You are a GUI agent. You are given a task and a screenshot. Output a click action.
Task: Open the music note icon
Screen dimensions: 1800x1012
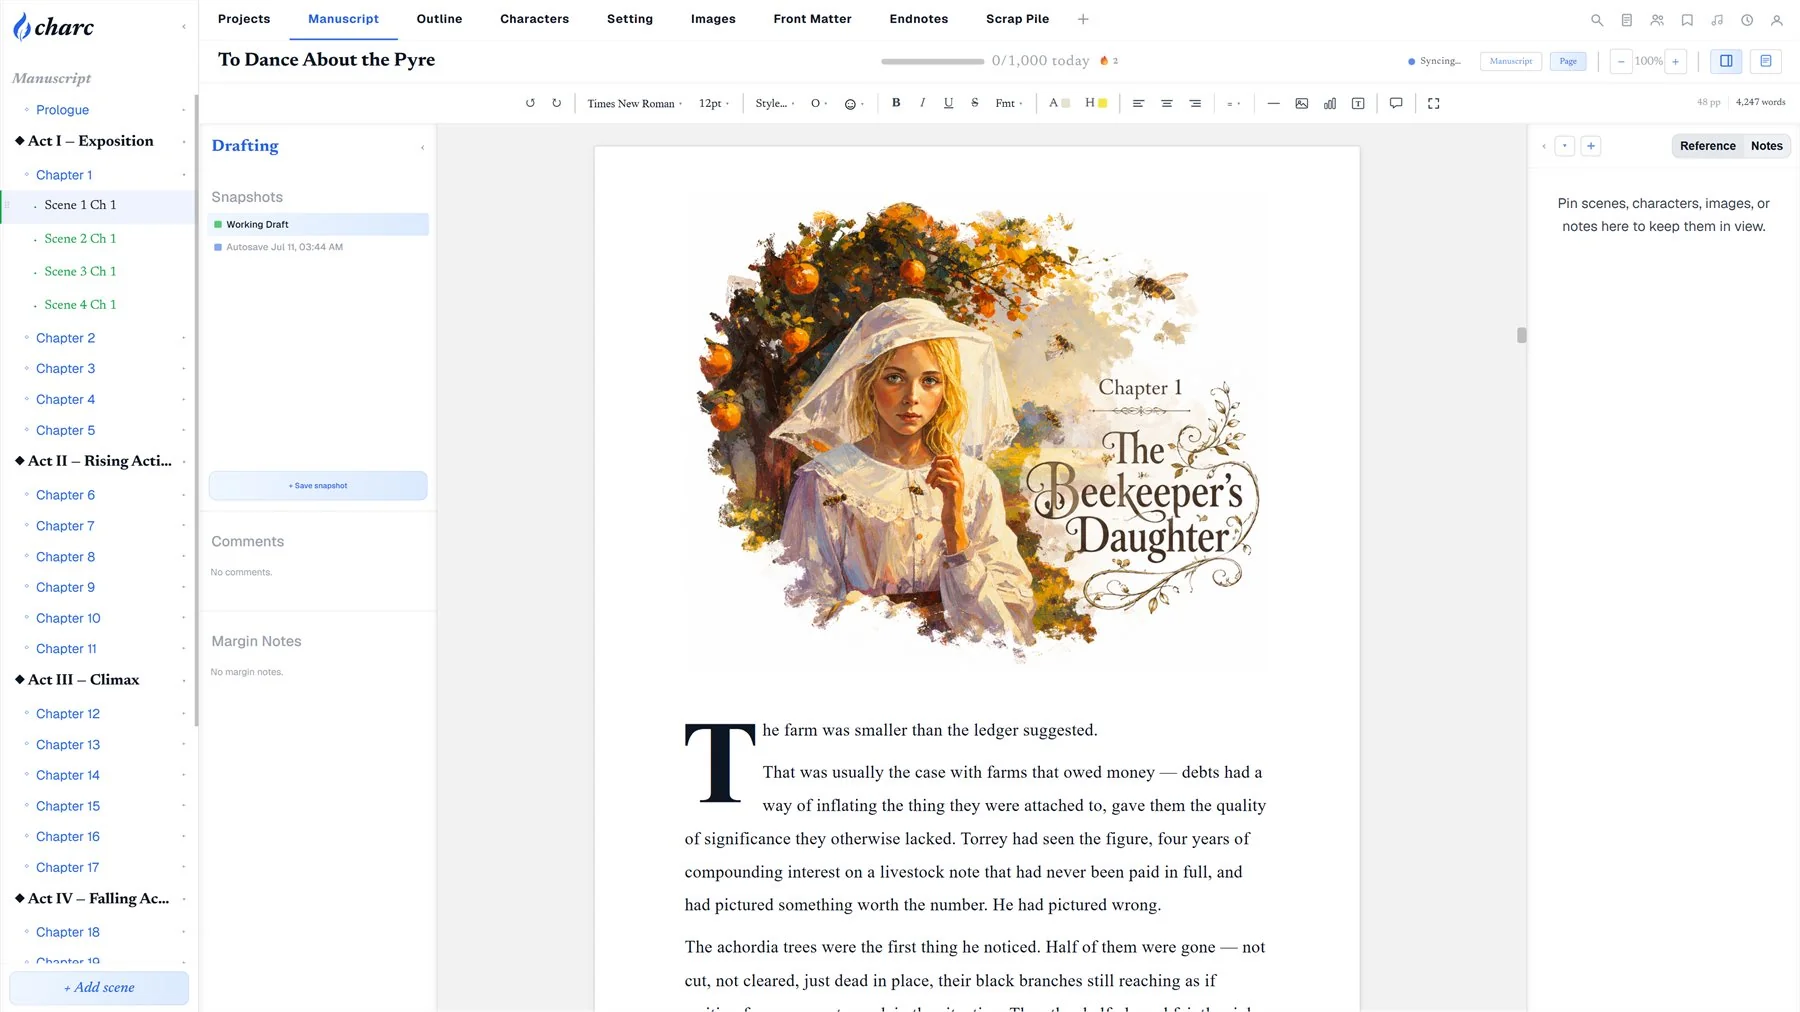[x=1717, y=20]
